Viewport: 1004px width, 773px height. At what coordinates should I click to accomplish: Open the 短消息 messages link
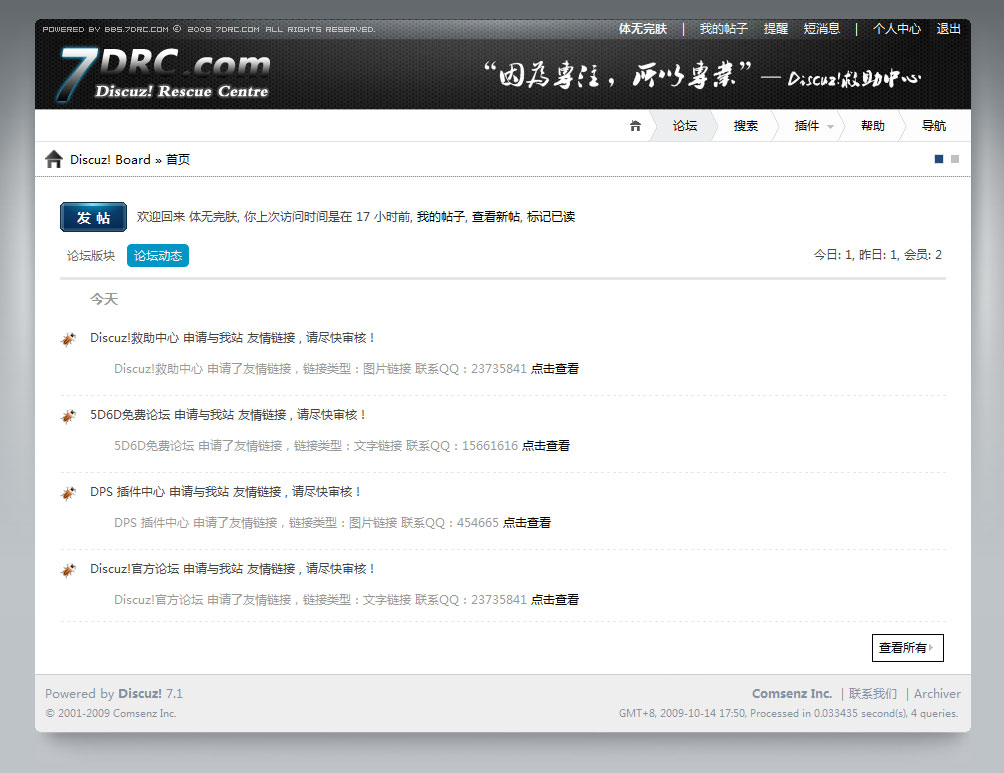pos(822,29)
